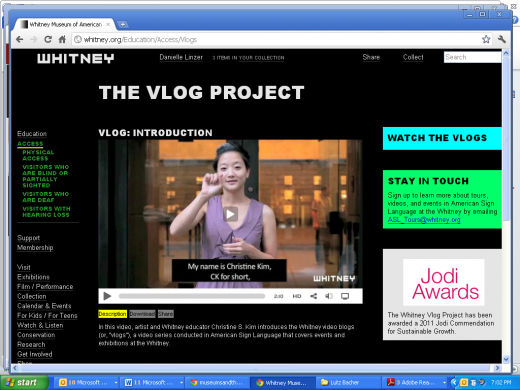Open the Chrome wrench menu
This screenshot has height=390, width=520.
pos(502,39)
